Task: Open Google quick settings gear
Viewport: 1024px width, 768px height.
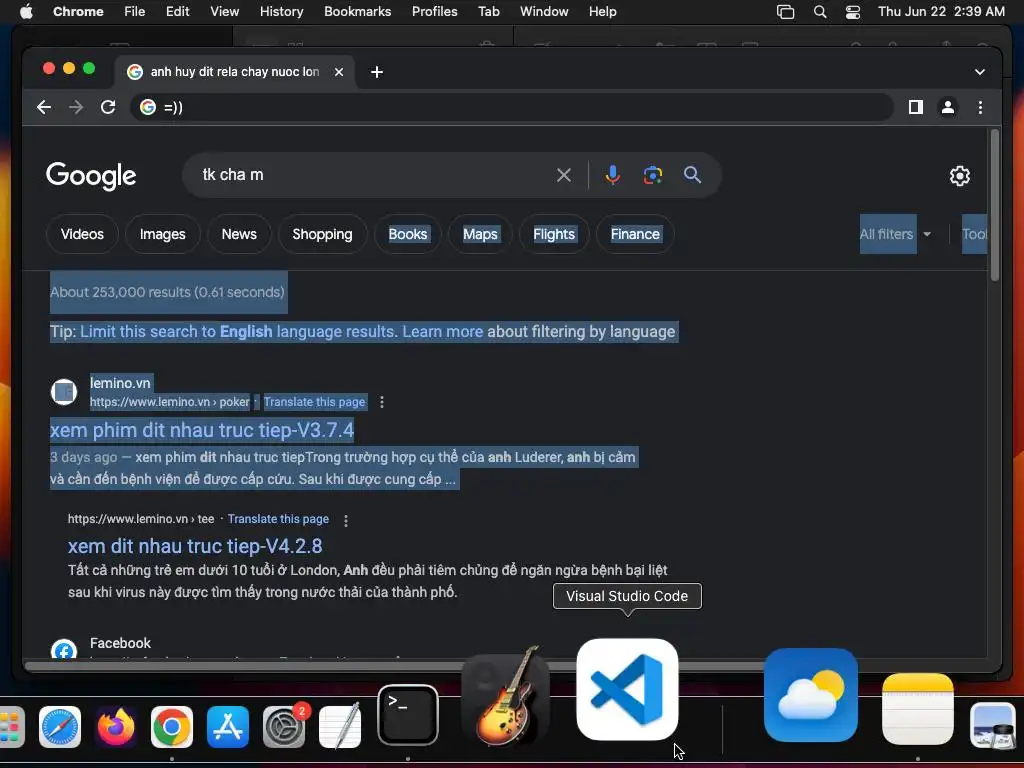Action: (x=959, y=176)
